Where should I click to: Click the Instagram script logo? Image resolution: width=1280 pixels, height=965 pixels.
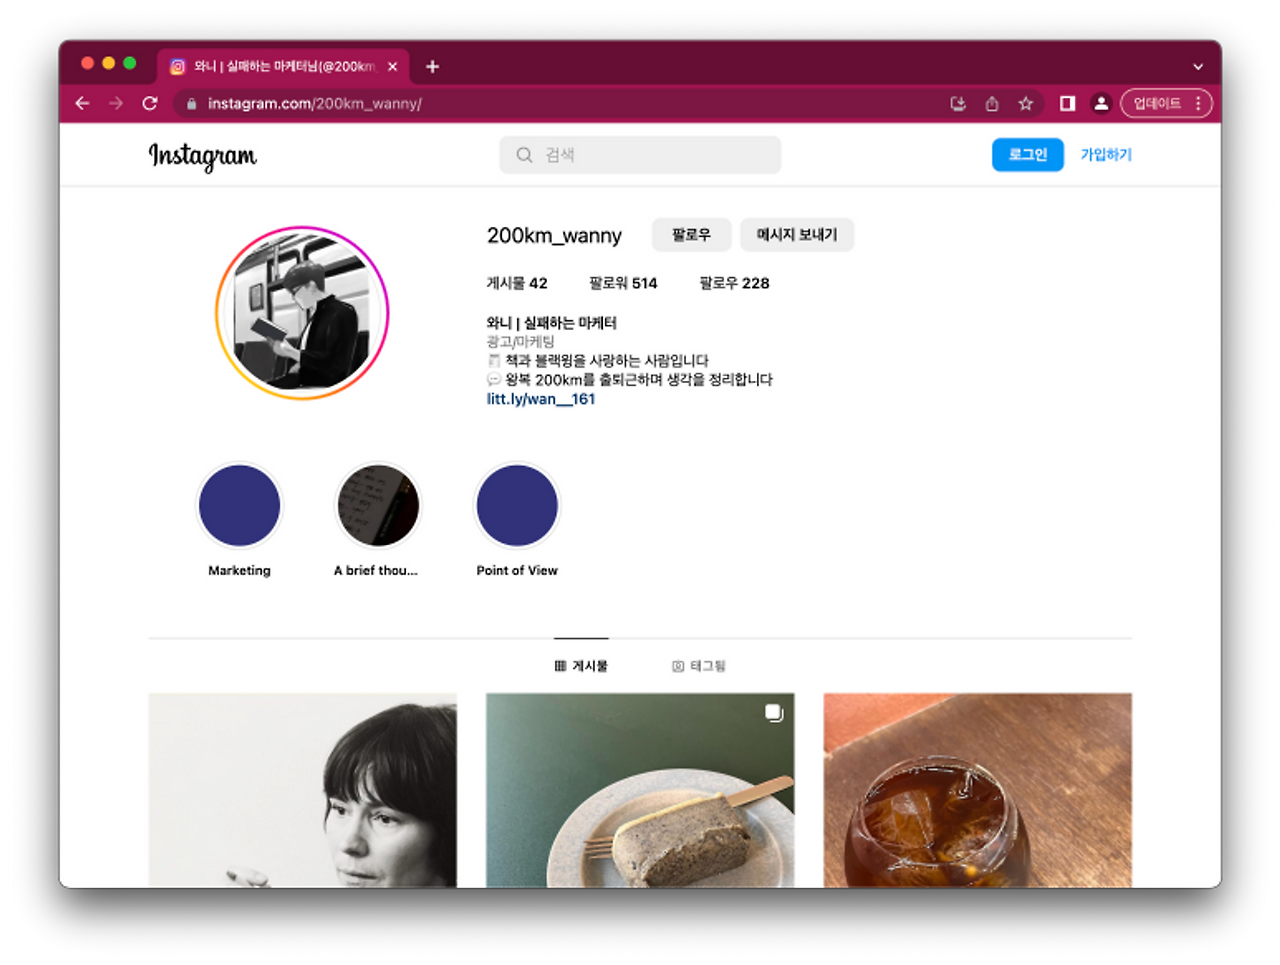click(202, 156)
